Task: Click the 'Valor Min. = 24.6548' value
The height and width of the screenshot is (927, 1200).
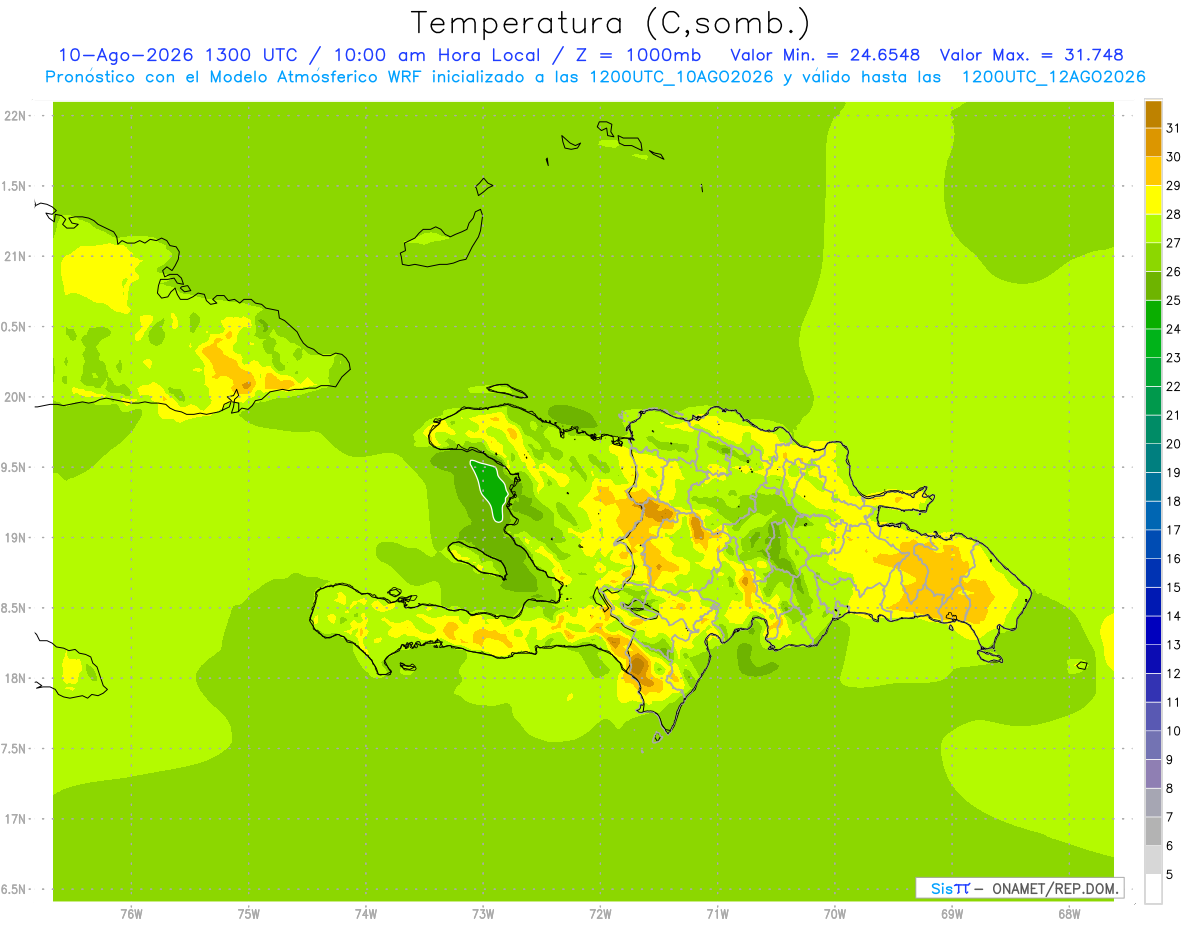Action: click(826, 55)
